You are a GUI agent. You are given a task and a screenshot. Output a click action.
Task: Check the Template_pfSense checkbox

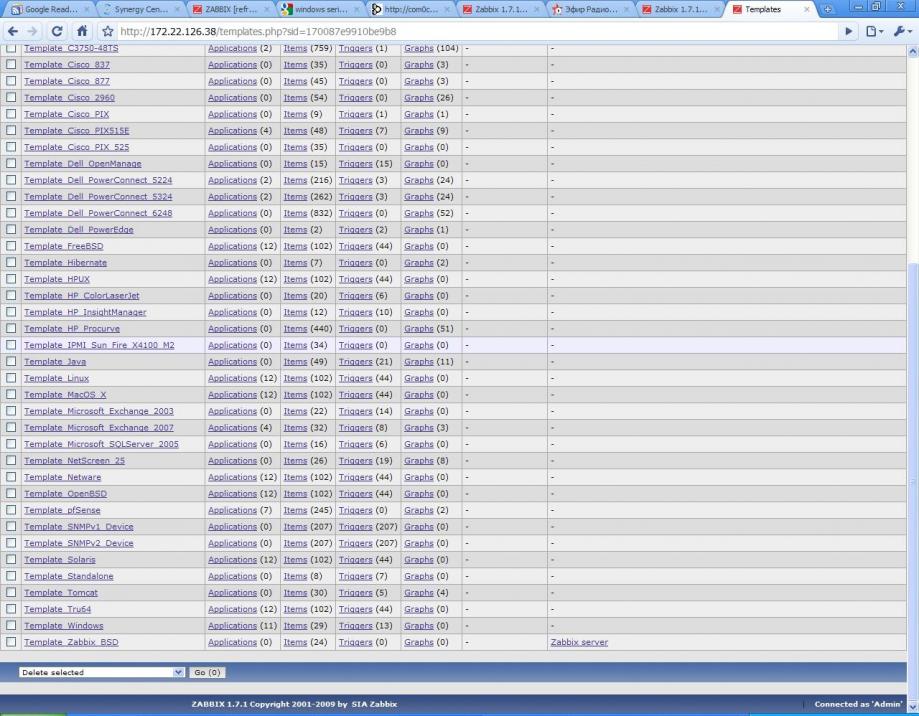(x=11, y=510)
